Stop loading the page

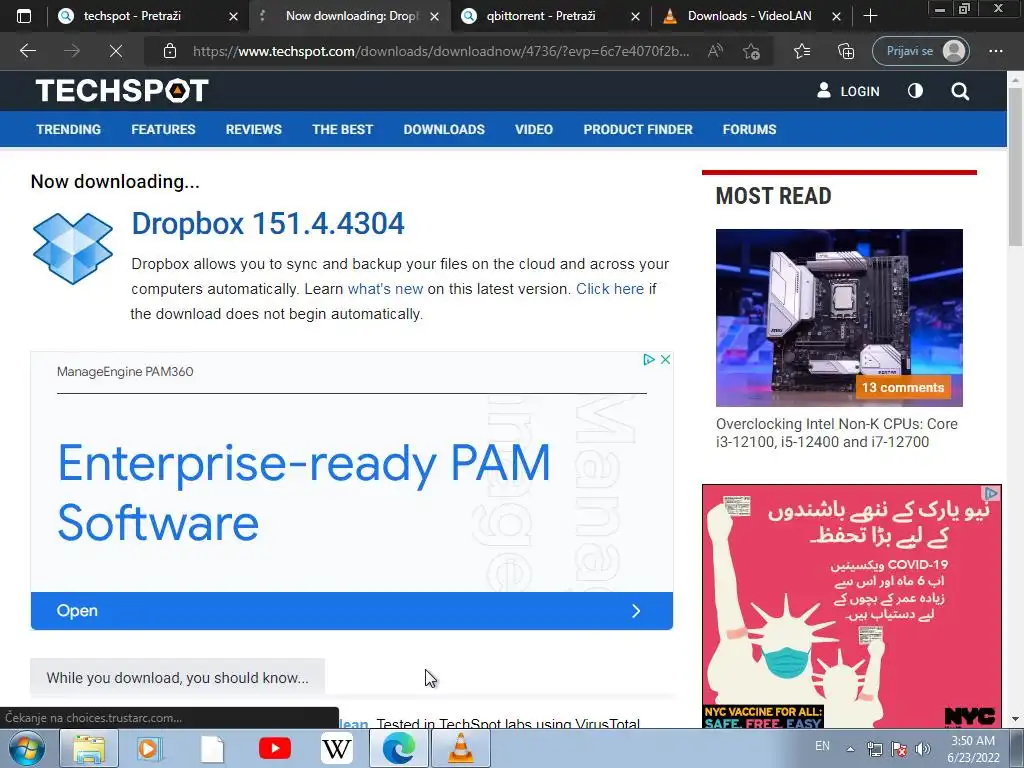116,51
